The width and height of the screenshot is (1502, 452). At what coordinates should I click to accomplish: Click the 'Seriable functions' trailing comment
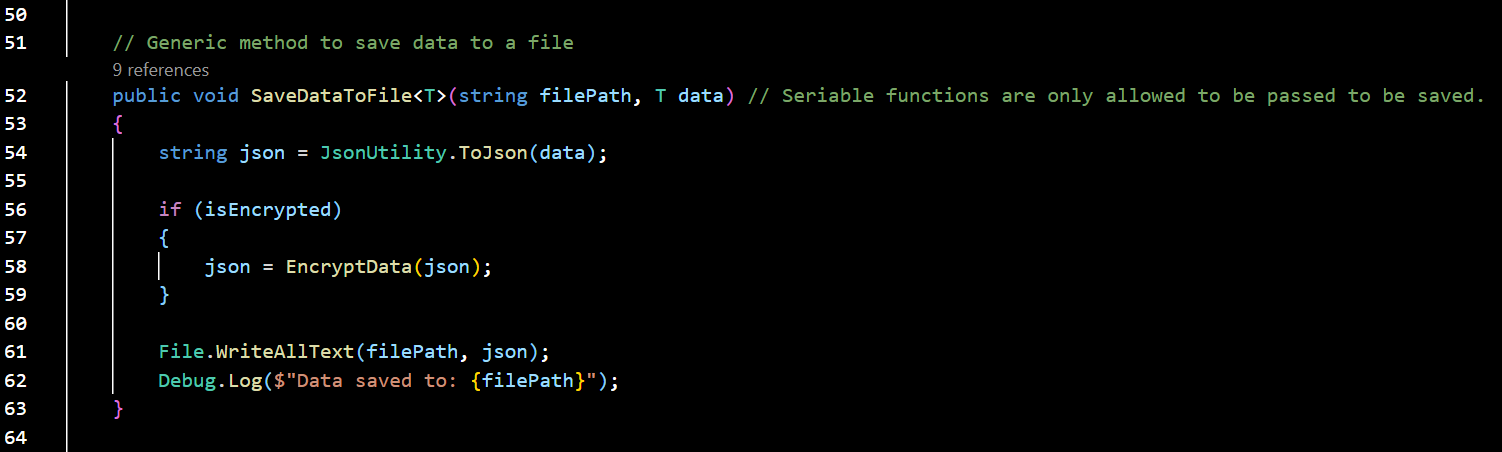point(1116,96)
